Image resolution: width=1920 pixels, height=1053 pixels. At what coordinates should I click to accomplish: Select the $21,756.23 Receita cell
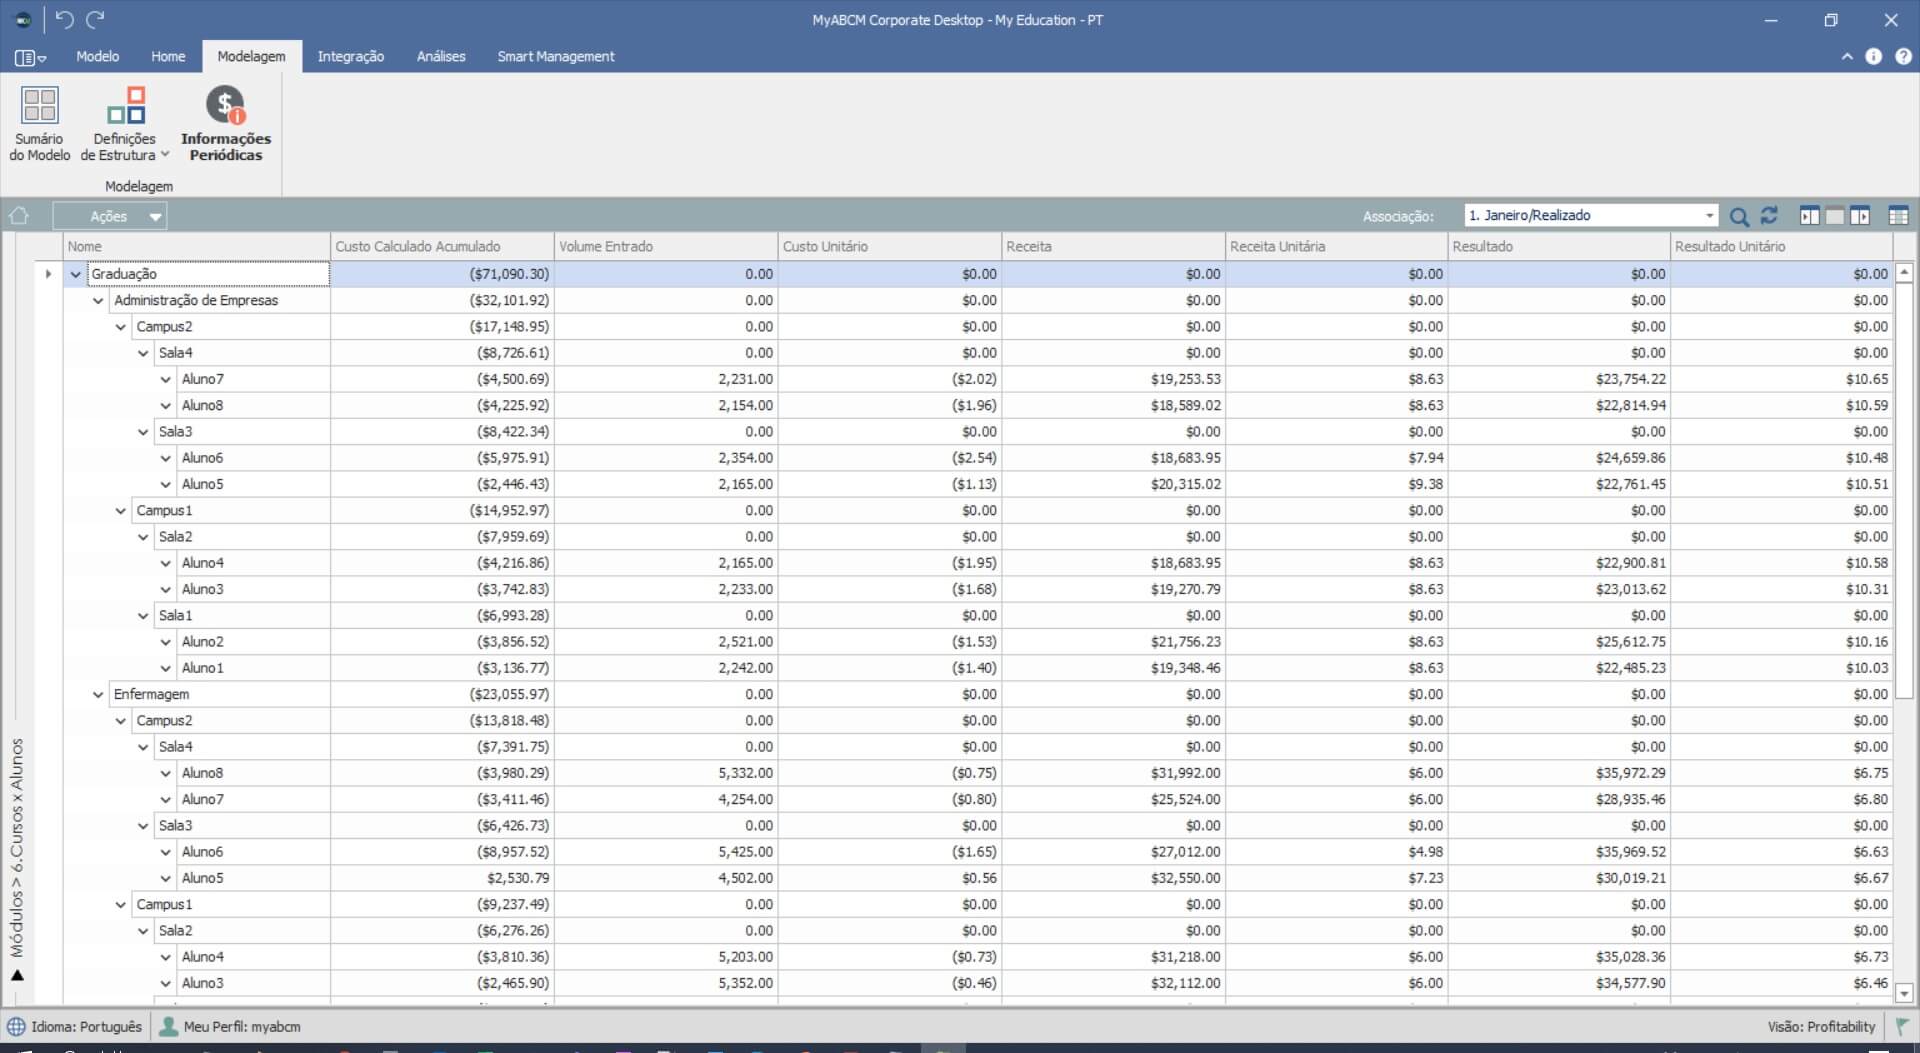[1113, 642]
